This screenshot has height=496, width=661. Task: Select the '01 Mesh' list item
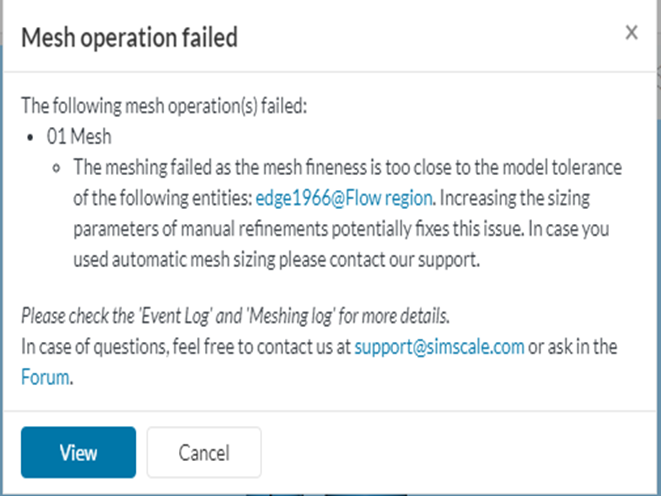(x=79, y=135)
